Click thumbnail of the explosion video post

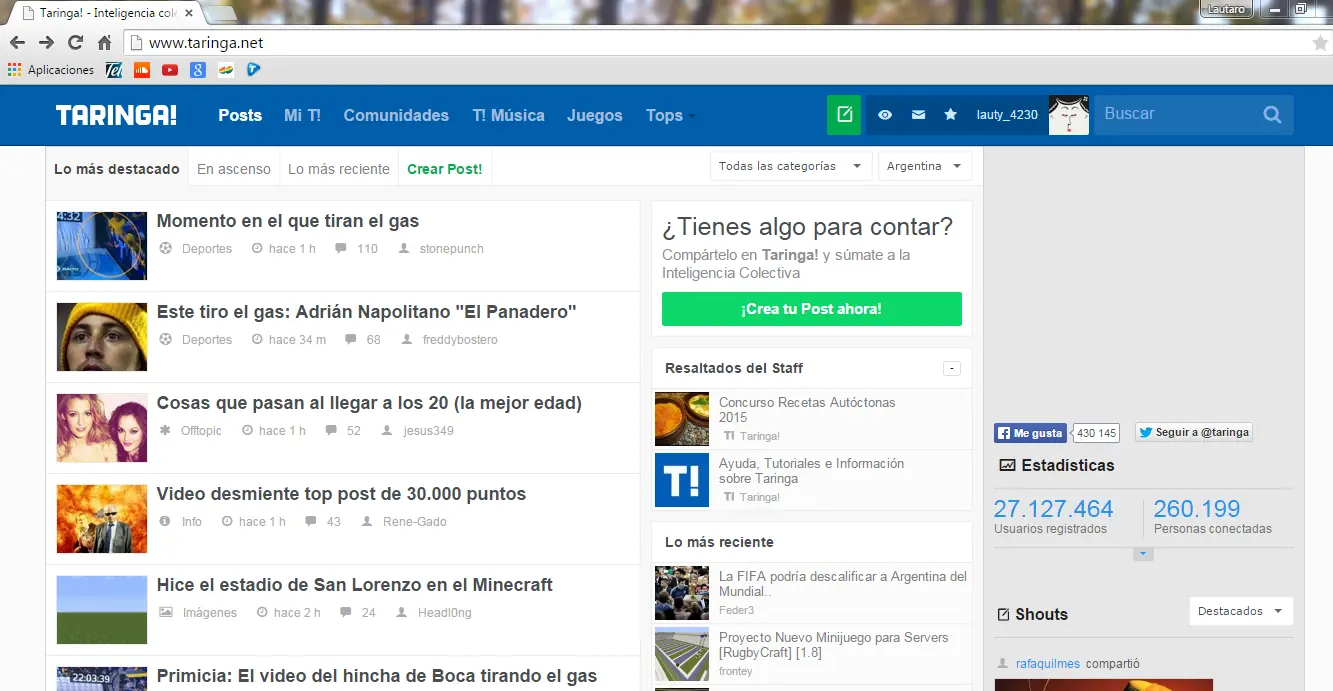tap(102, 518)
